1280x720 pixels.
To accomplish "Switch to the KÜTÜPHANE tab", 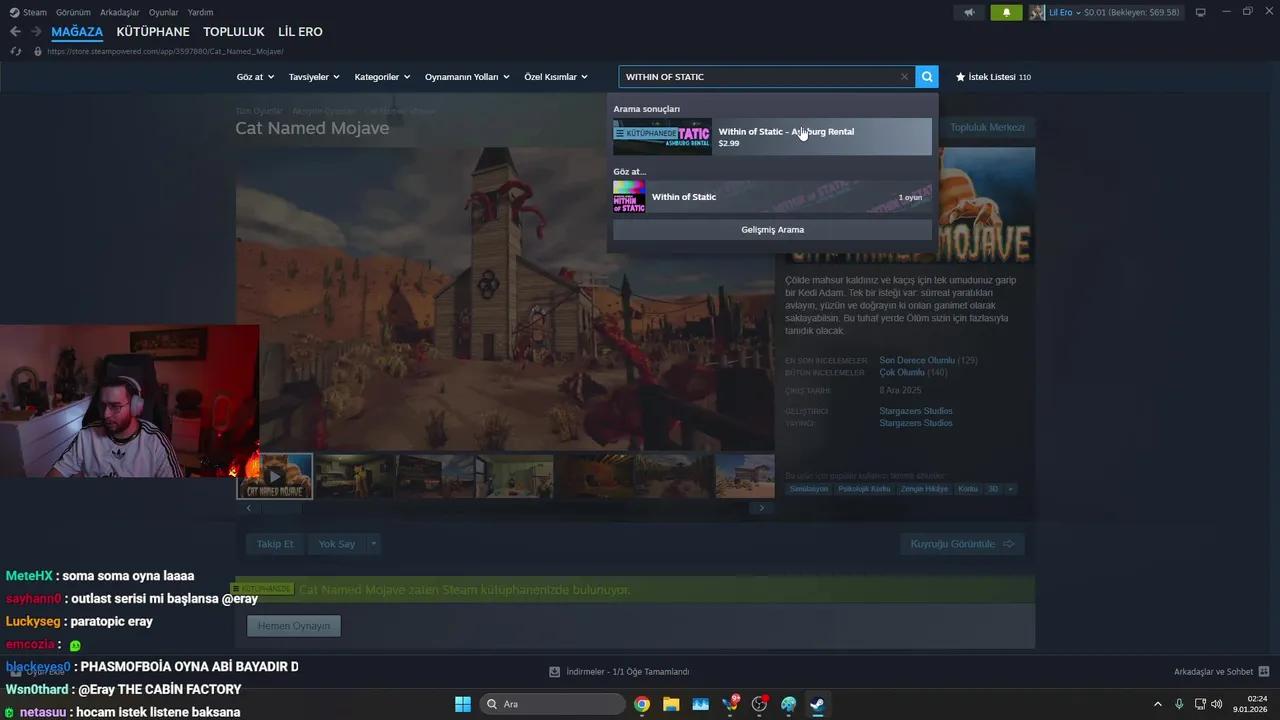I will 153,32.
